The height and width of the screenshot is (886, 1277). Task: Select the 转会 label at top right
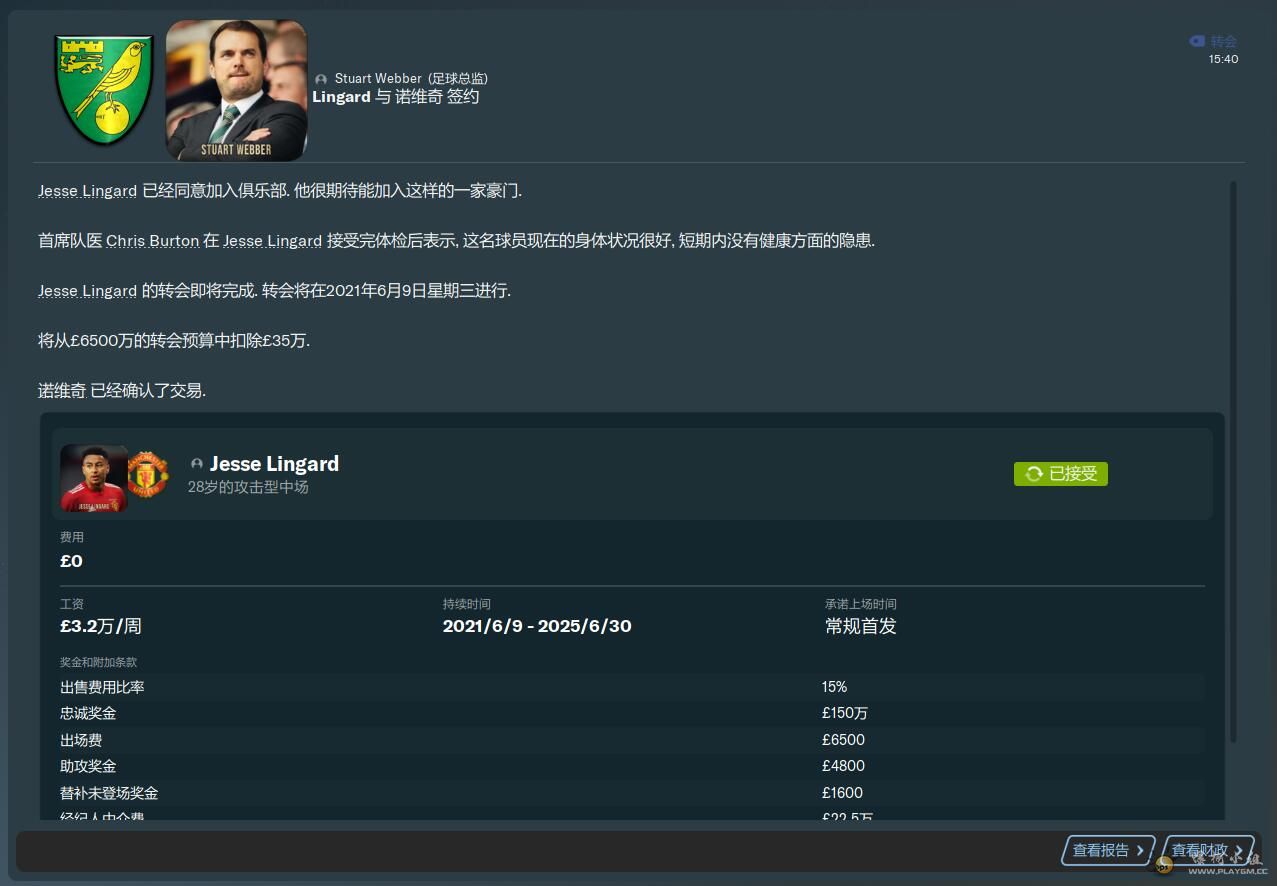[1224, 41]
